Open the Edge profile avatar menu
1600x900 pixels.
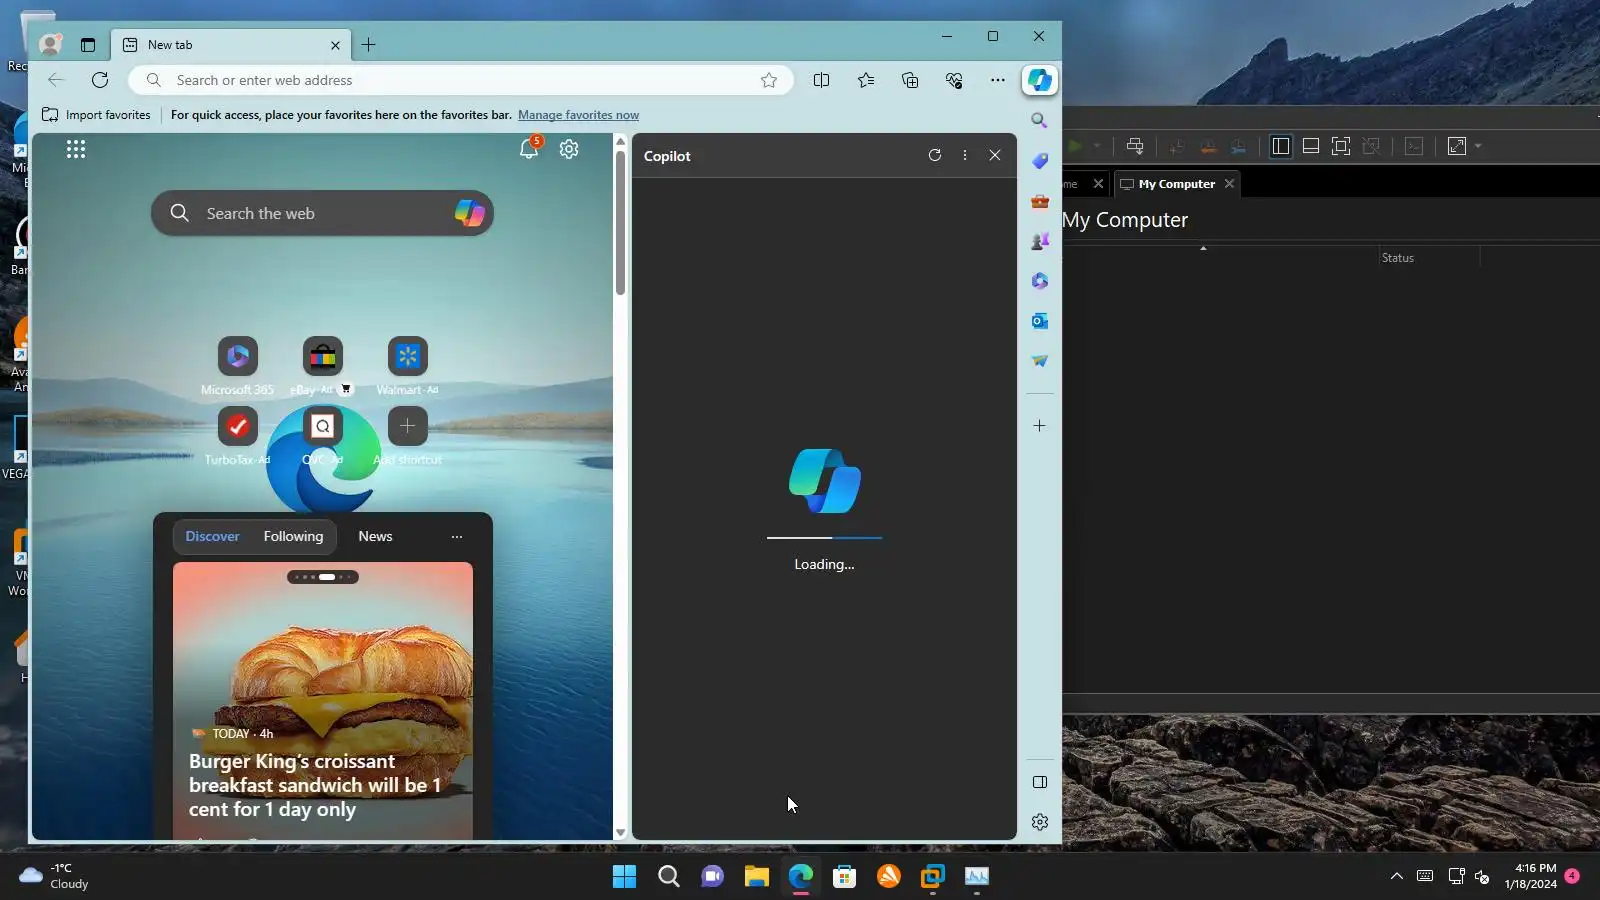(x=50, y=44)
